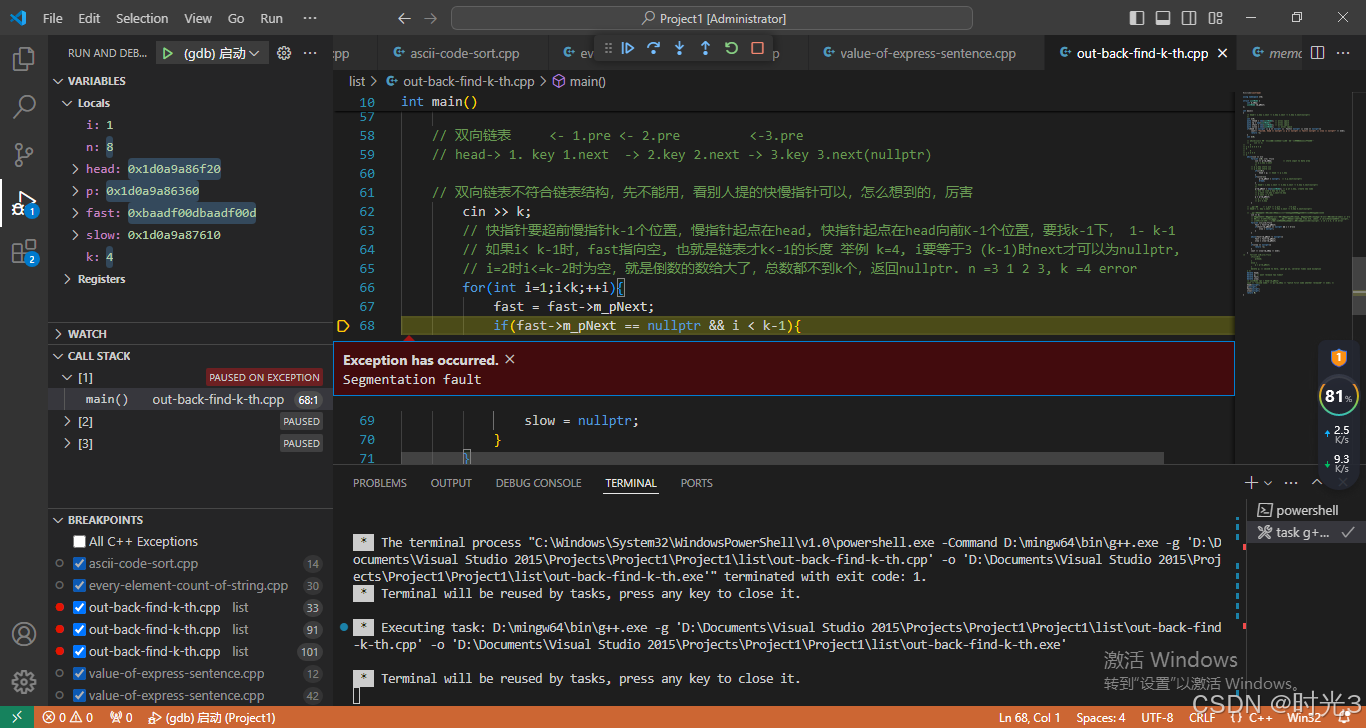
Task: Open the Source Control view
Action: click(x=24, y=155)
